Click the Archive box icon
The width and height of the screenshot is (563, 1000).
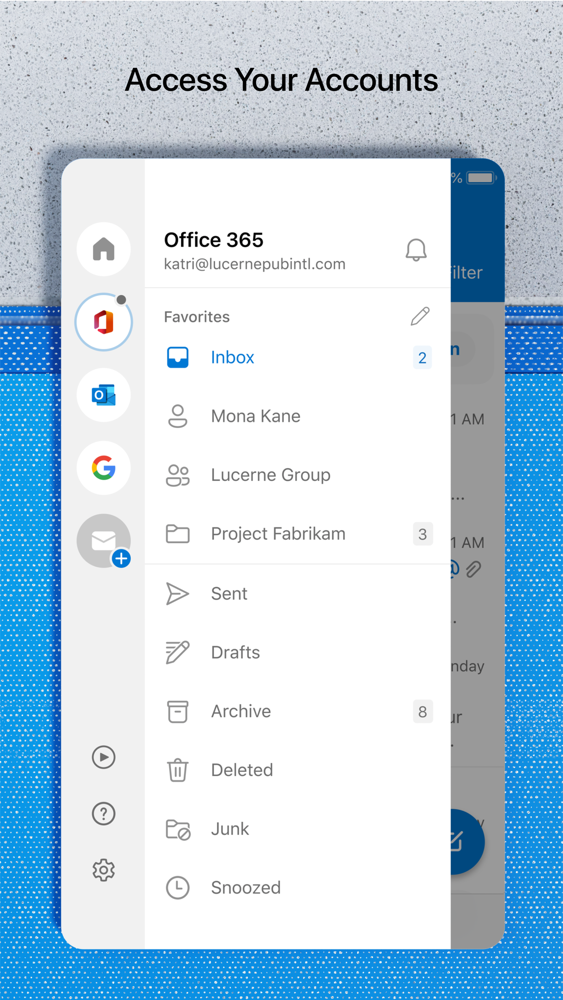tap(177, 711)
